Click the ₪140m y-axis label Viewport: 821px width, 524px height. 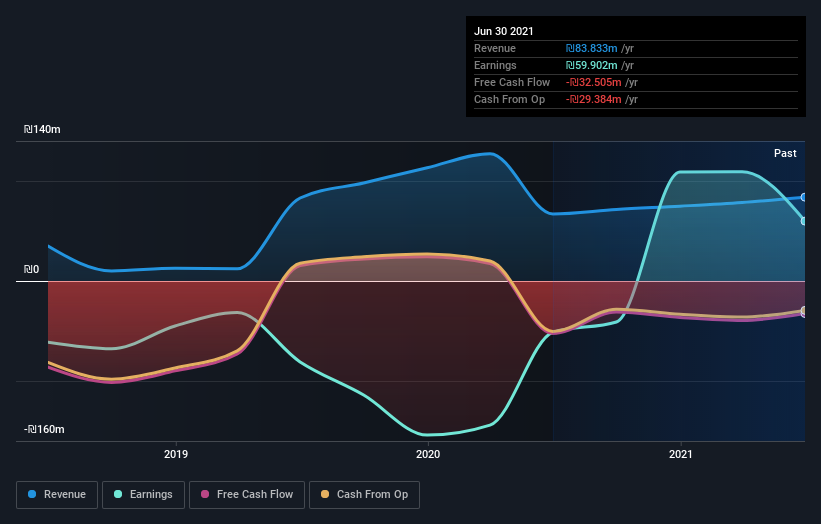42,129
